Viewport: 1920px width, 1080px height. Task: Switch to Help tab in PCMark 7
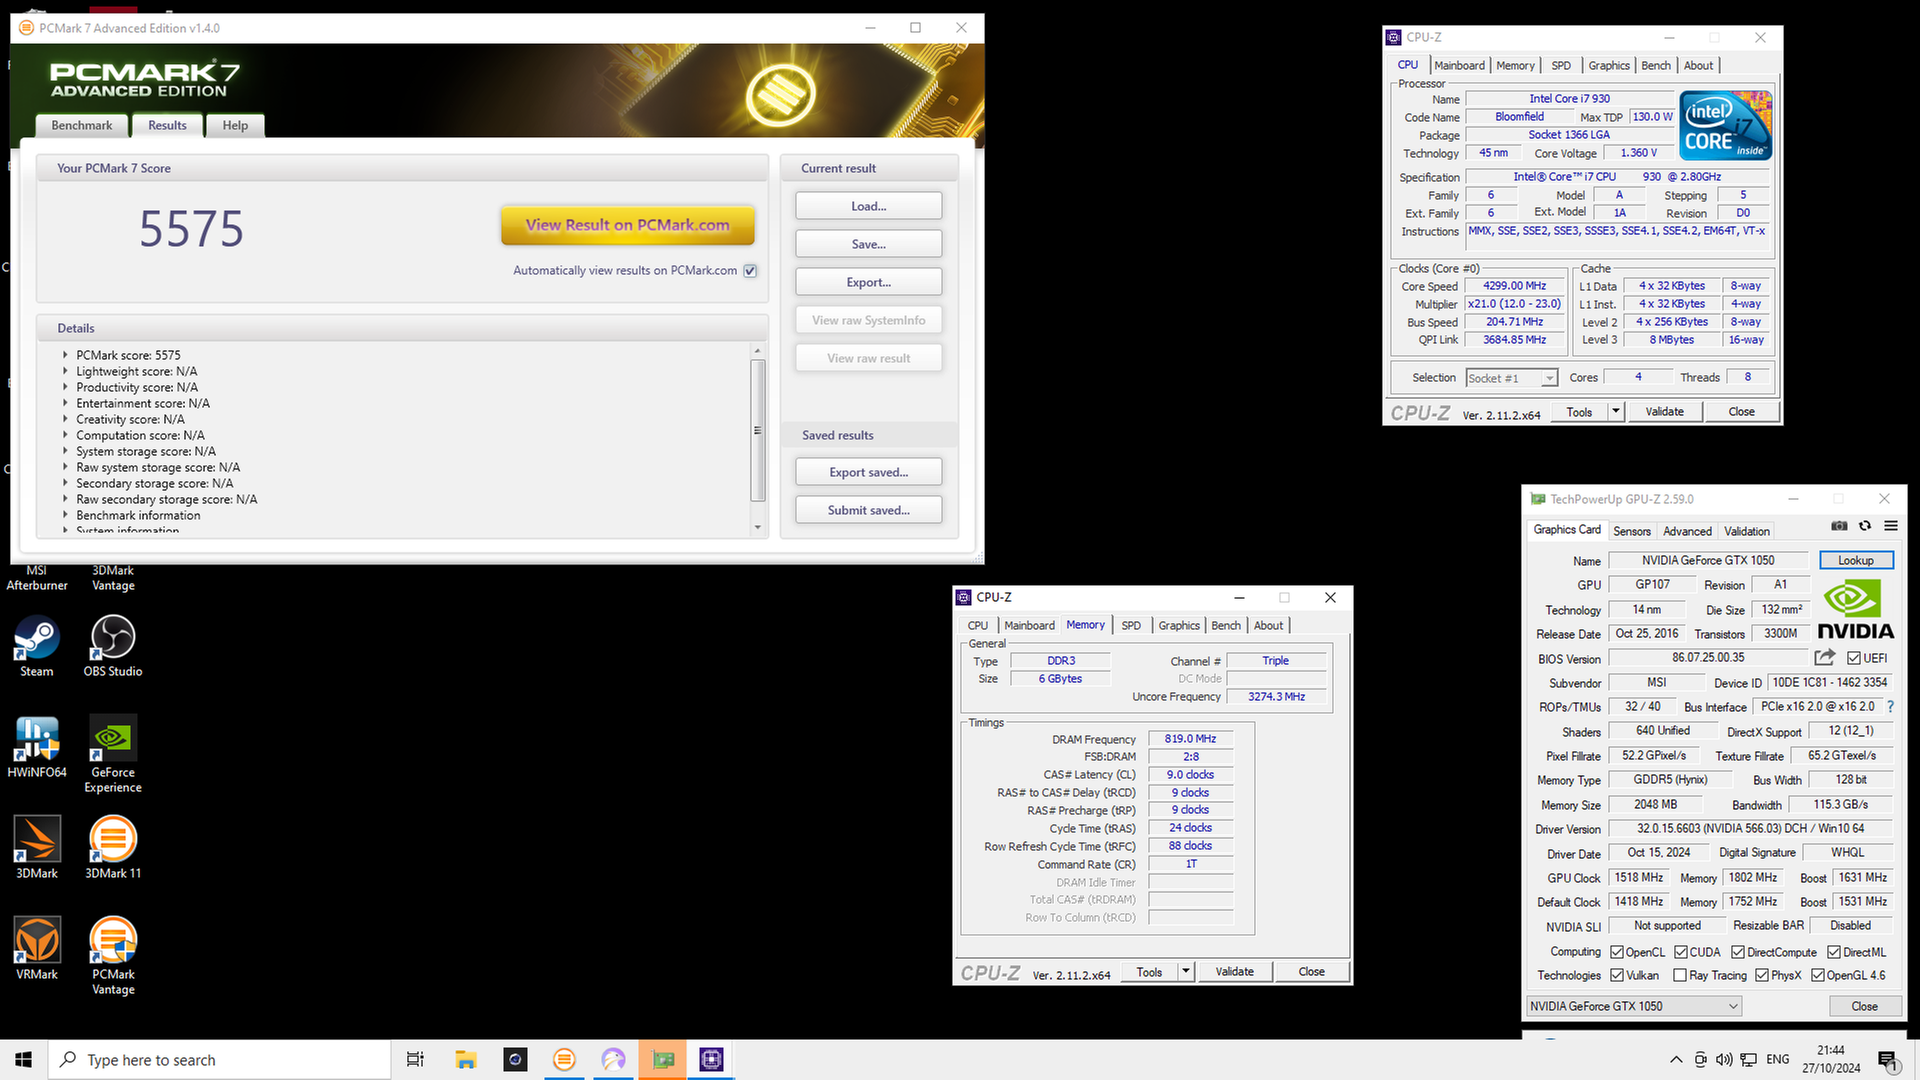(235, 125)
